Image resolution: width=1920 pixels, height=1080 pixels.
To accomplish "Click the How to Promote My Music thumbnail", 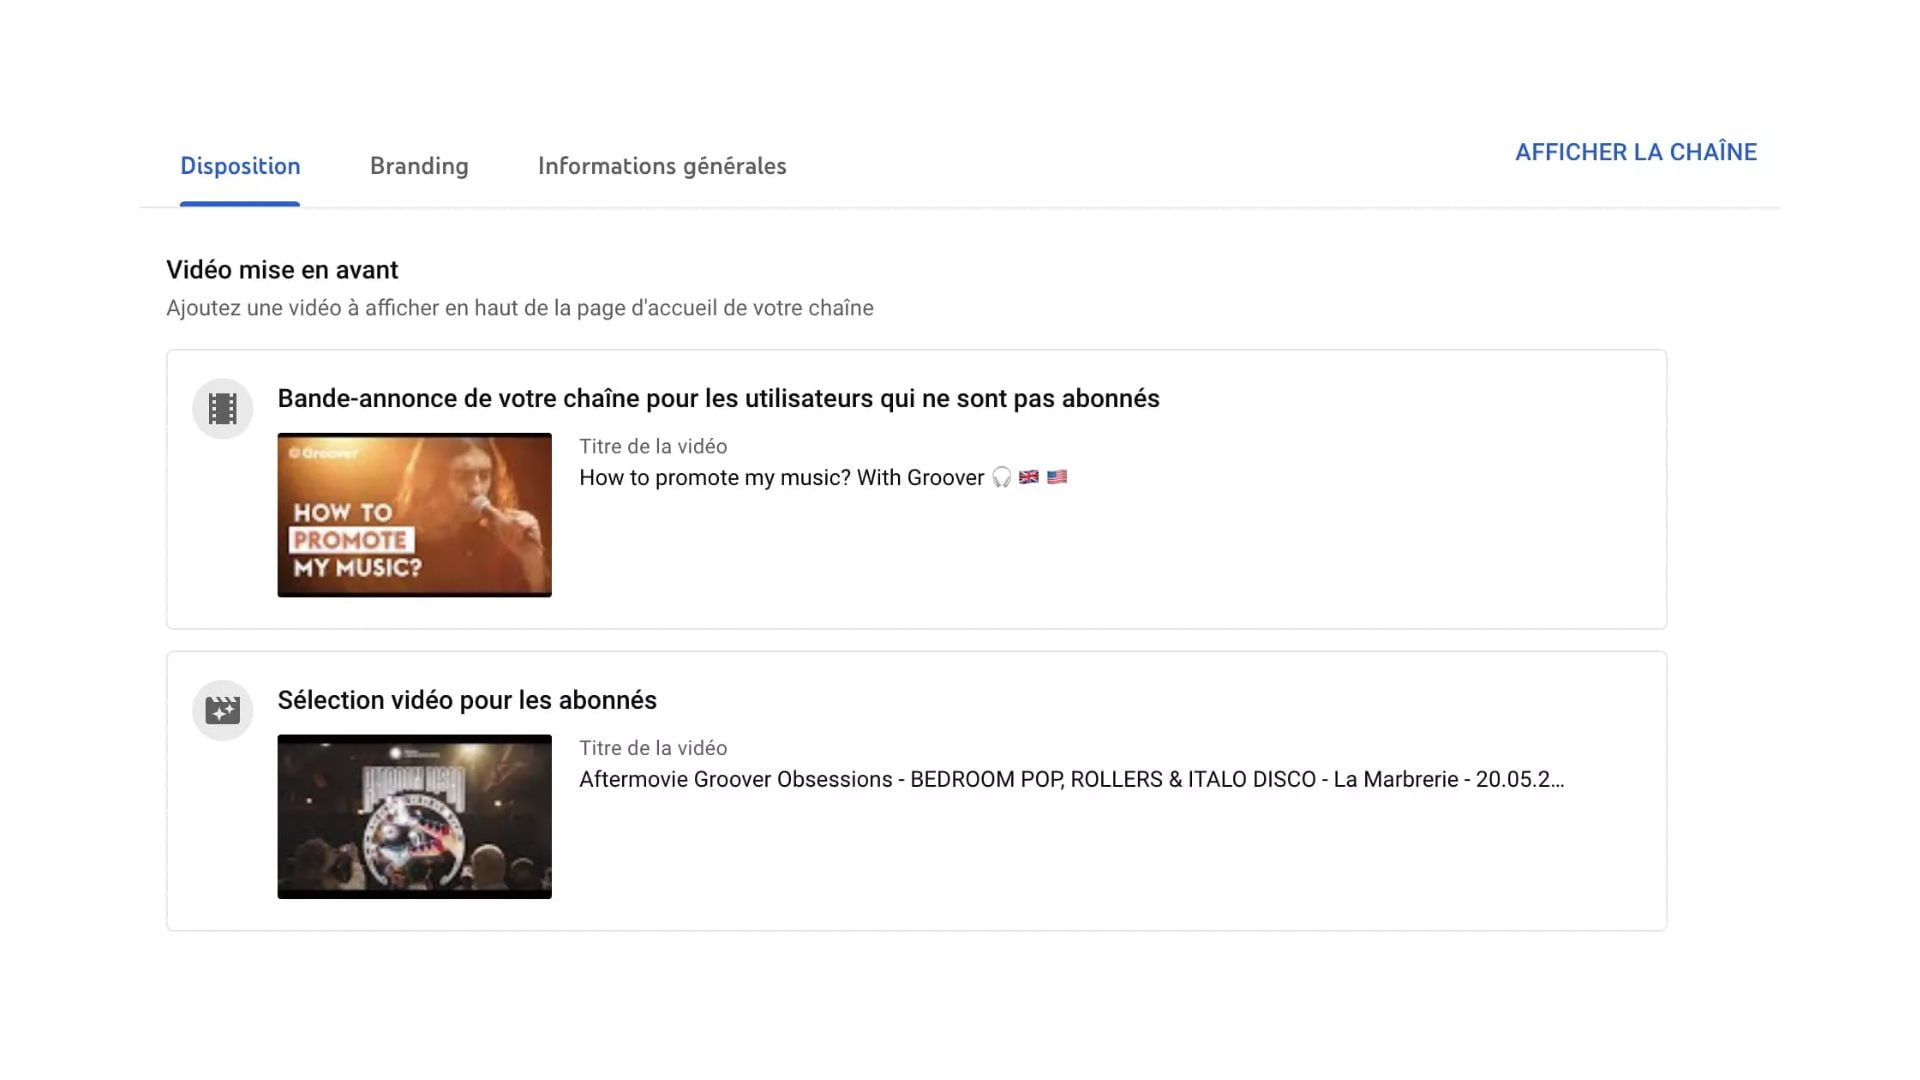I will pos(414,515).
